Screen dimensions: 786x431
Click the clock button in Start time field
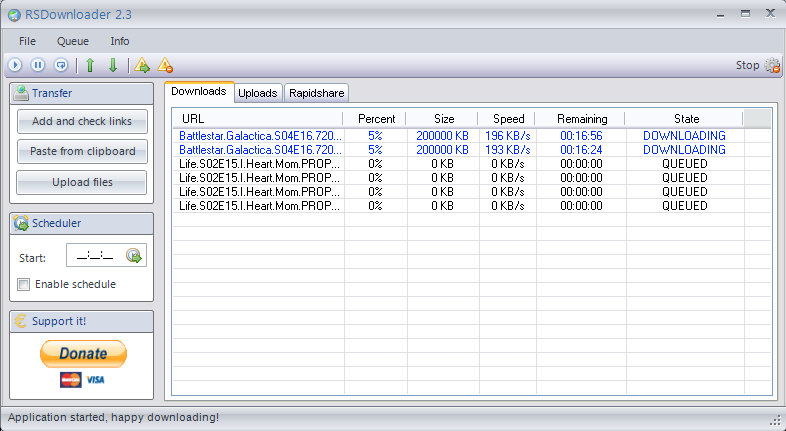[134, 256]
